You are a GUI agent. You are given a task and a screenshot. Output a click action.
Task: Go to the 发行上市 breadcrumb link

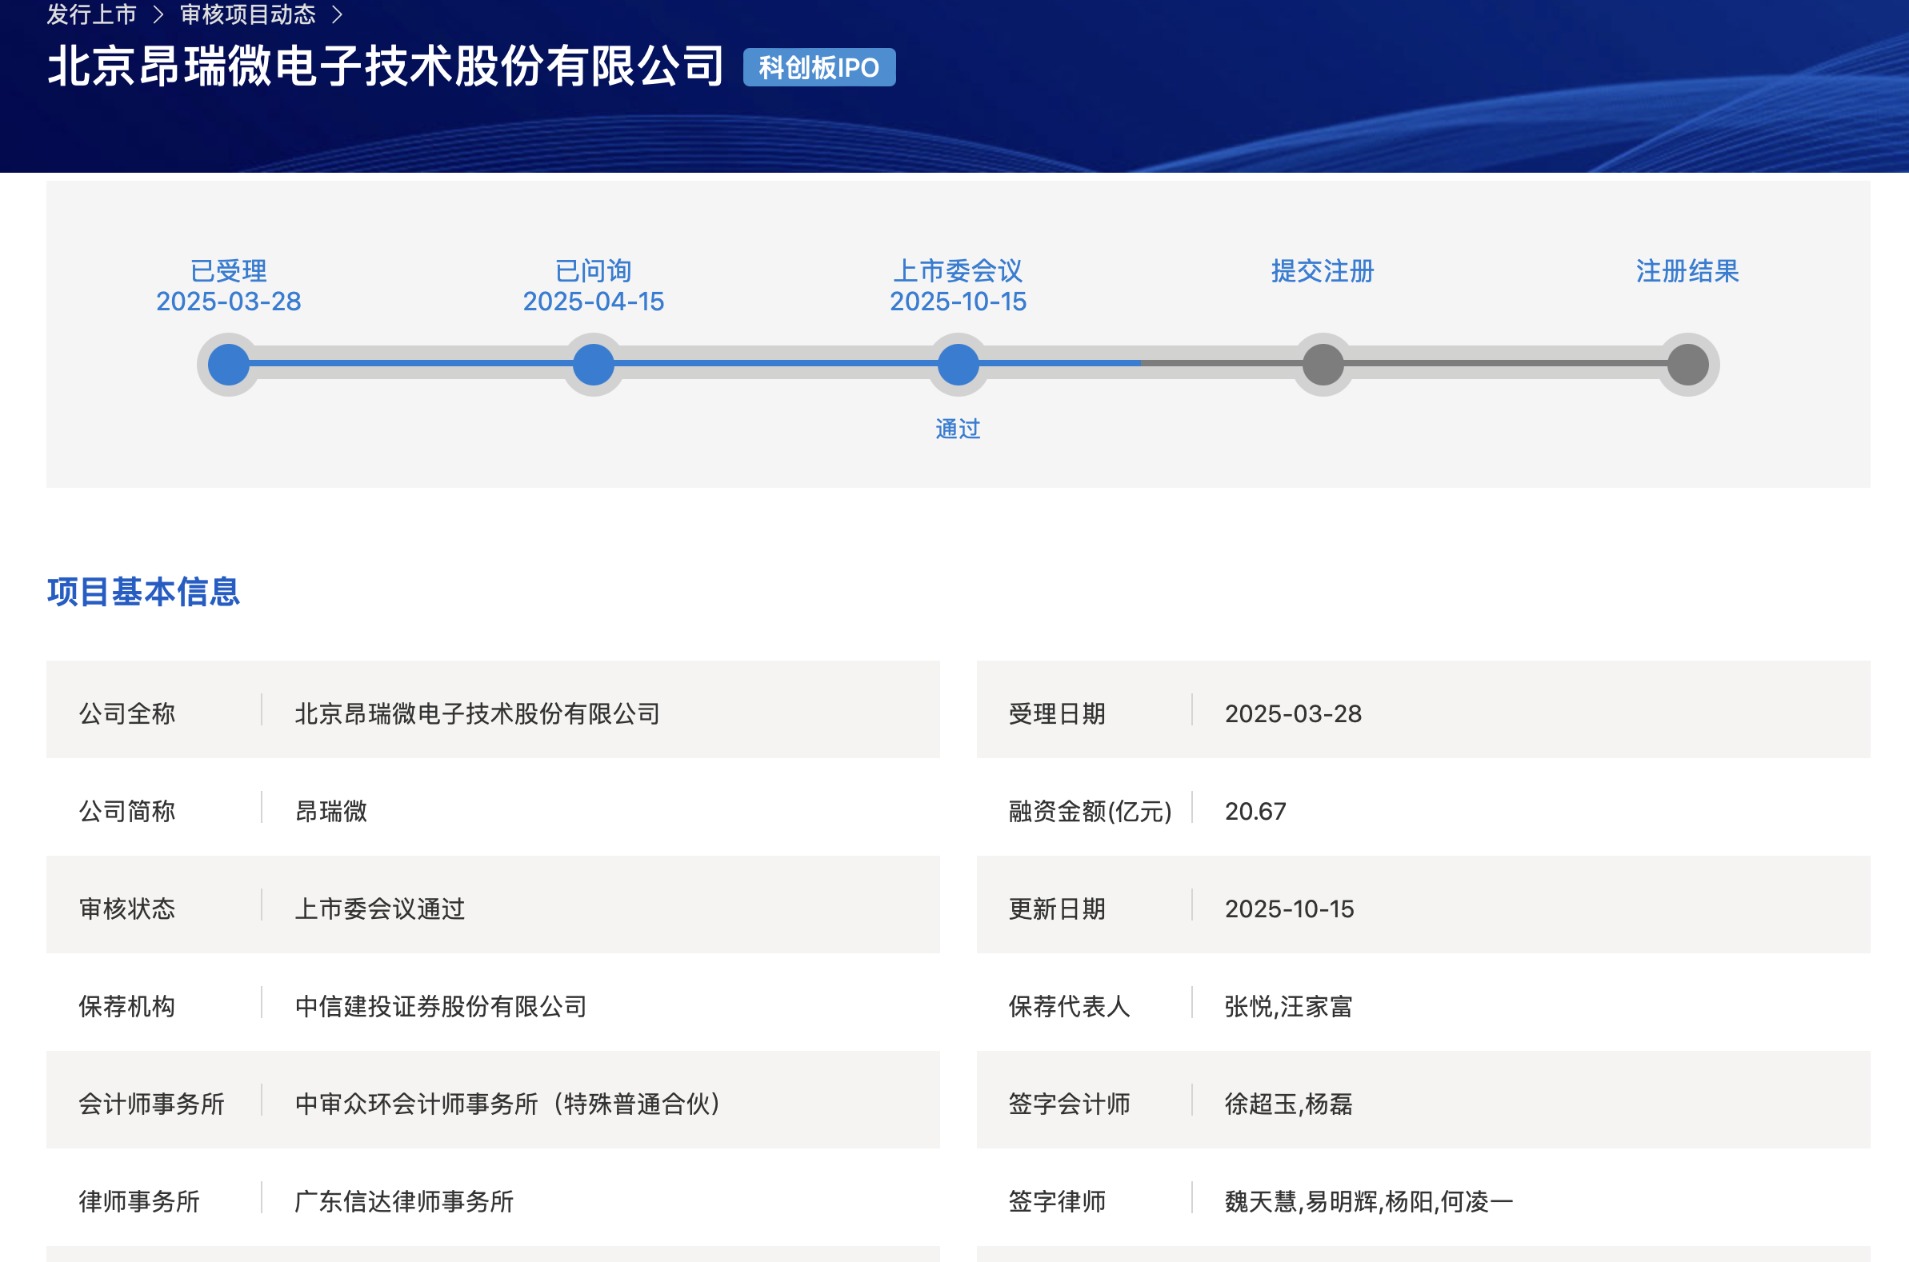pos(91,15)
